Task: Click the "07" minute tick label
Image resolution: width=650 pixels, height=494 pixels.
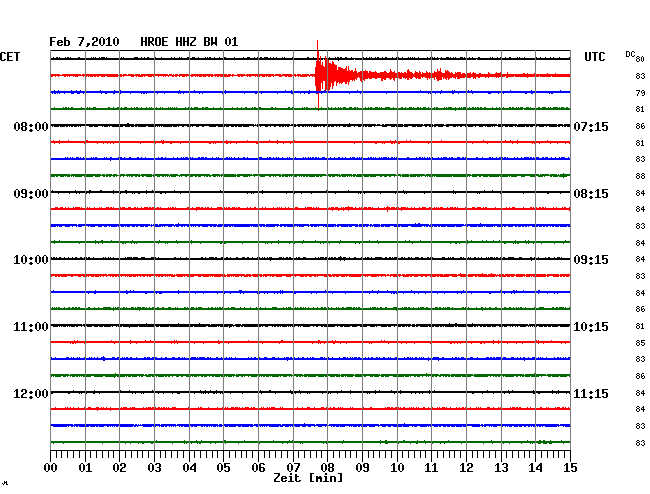Action: click(x=293, y=468)
